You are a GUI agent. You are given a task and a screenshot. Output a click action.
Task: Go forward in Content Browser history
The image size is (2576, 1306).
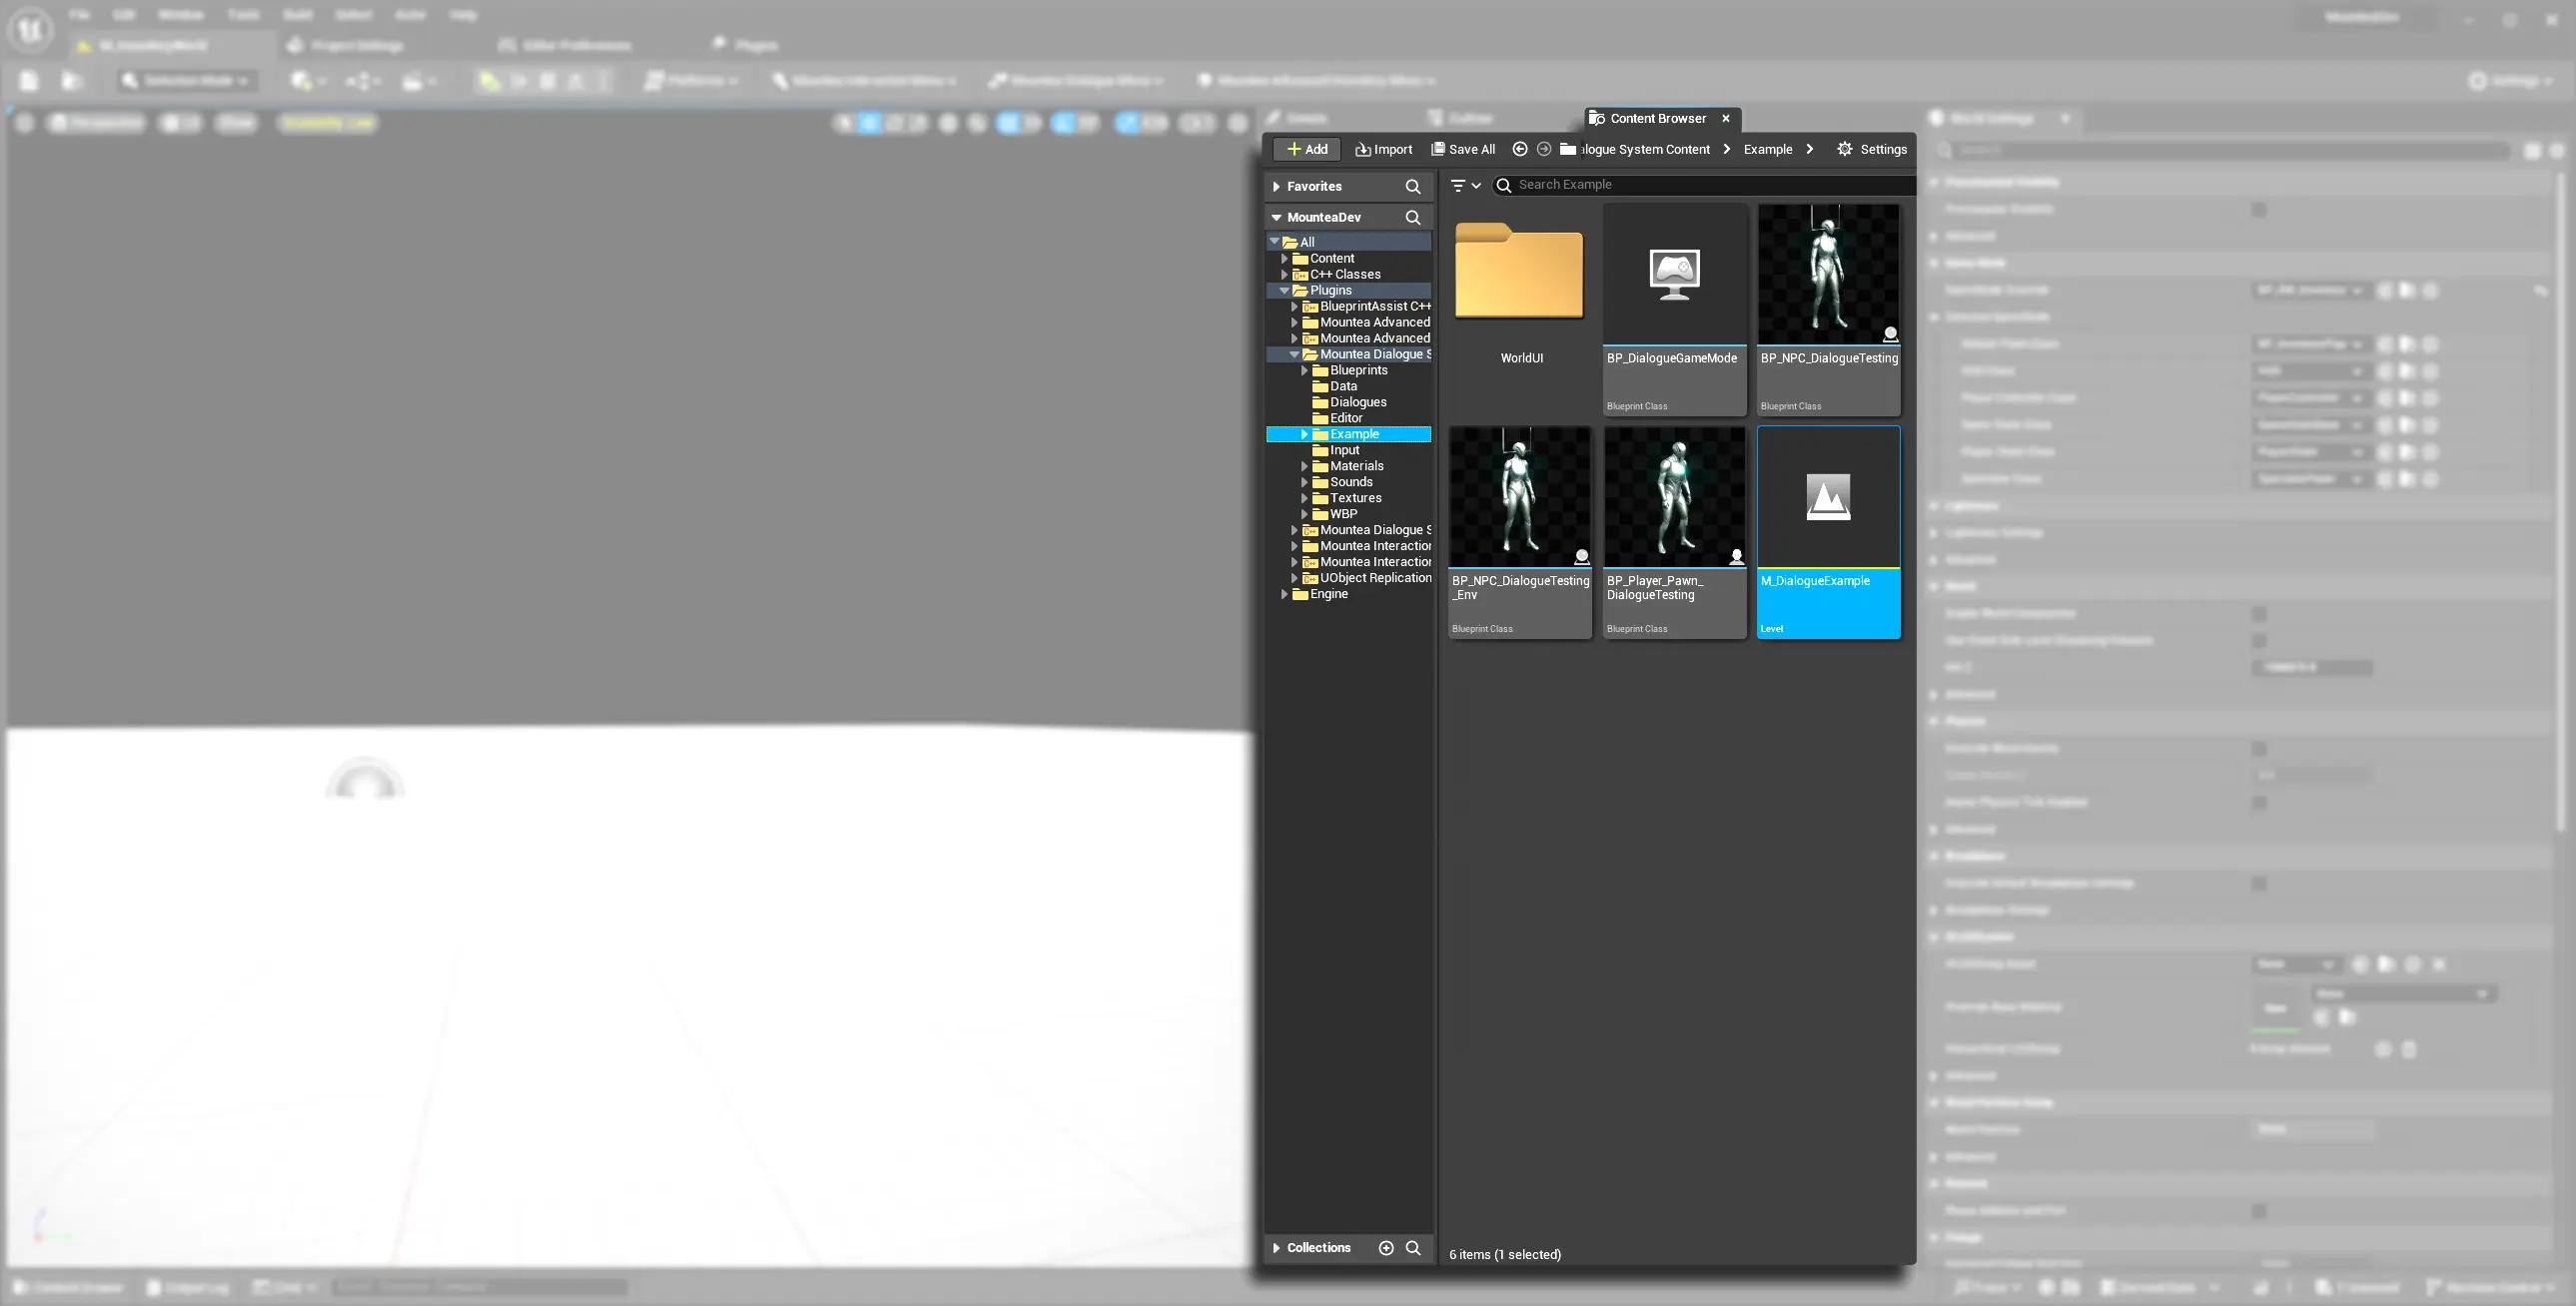coord(1543,149)
